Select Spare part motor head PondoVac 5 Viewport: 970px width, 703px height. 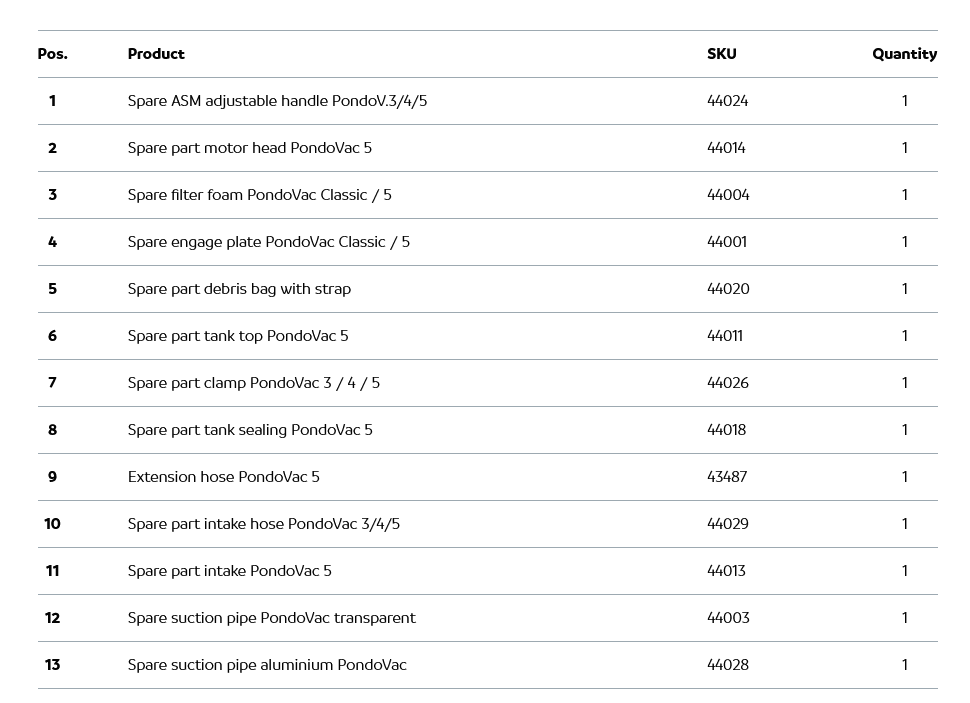pos(249,148)
